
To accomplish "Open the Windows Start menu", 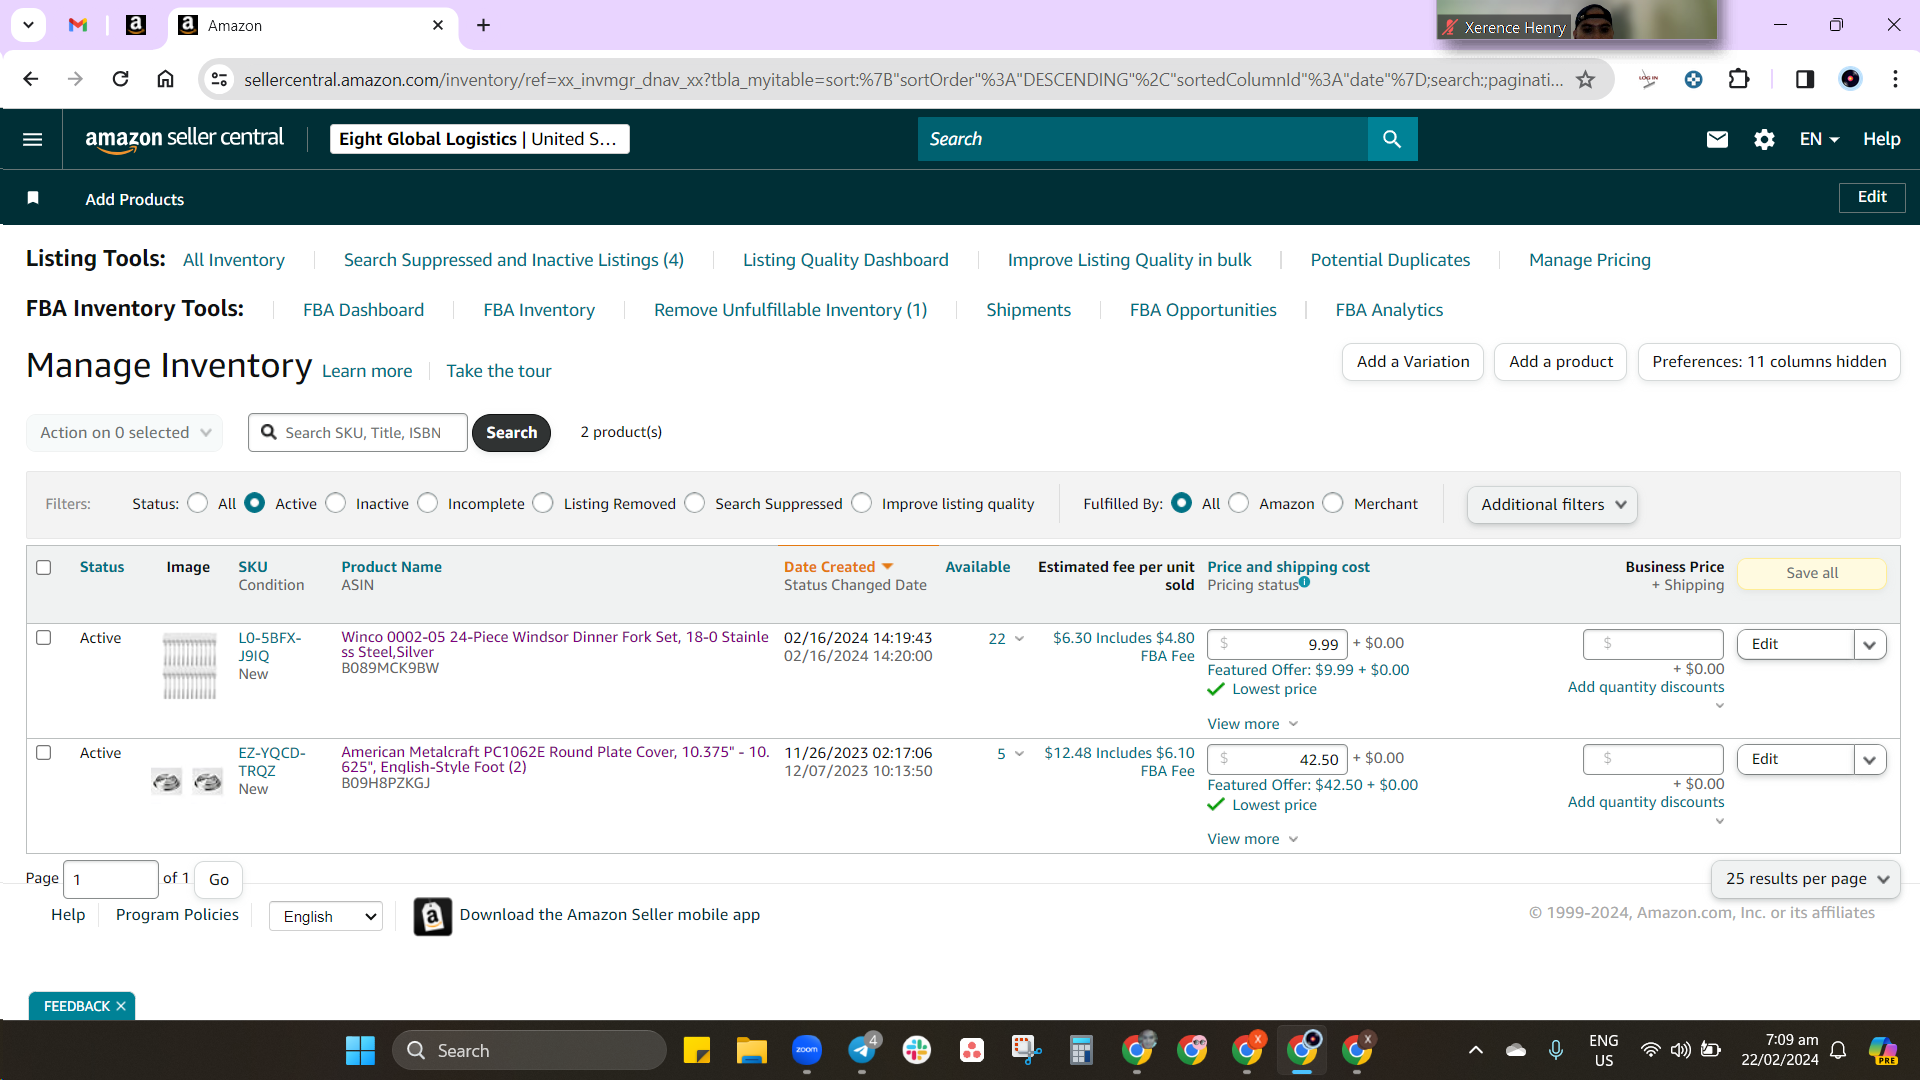I will 360,1050.
